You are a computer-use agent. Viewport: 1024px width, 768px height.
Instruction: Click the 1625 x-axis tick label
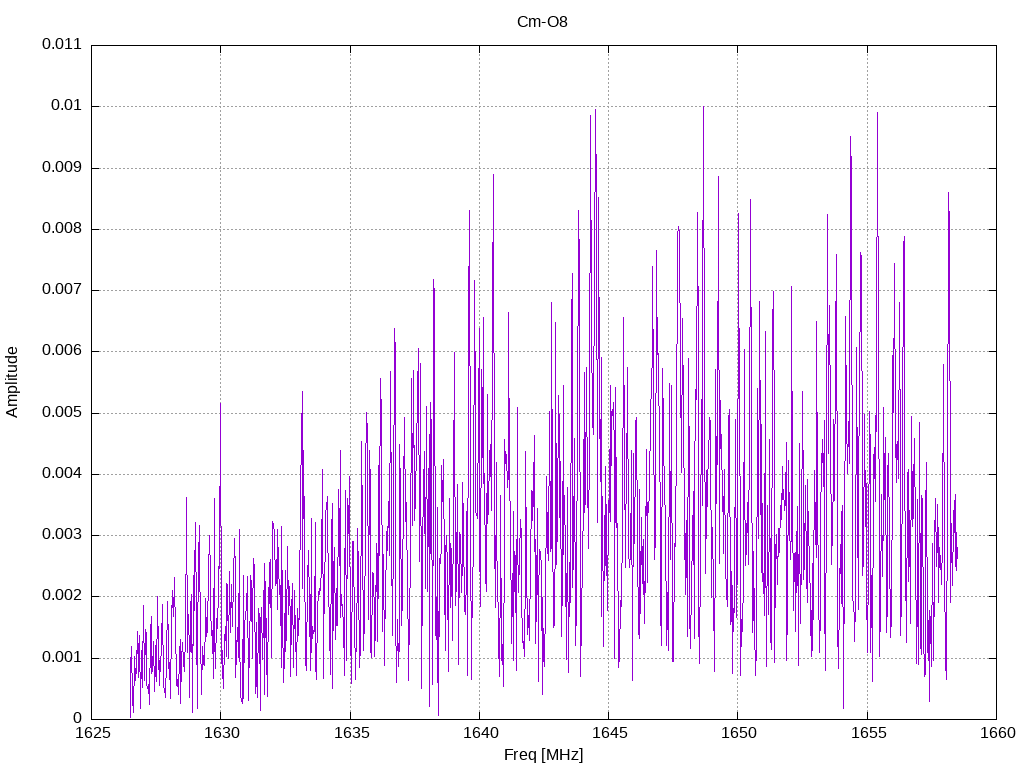pyautogui.click(x=93, y=733)
